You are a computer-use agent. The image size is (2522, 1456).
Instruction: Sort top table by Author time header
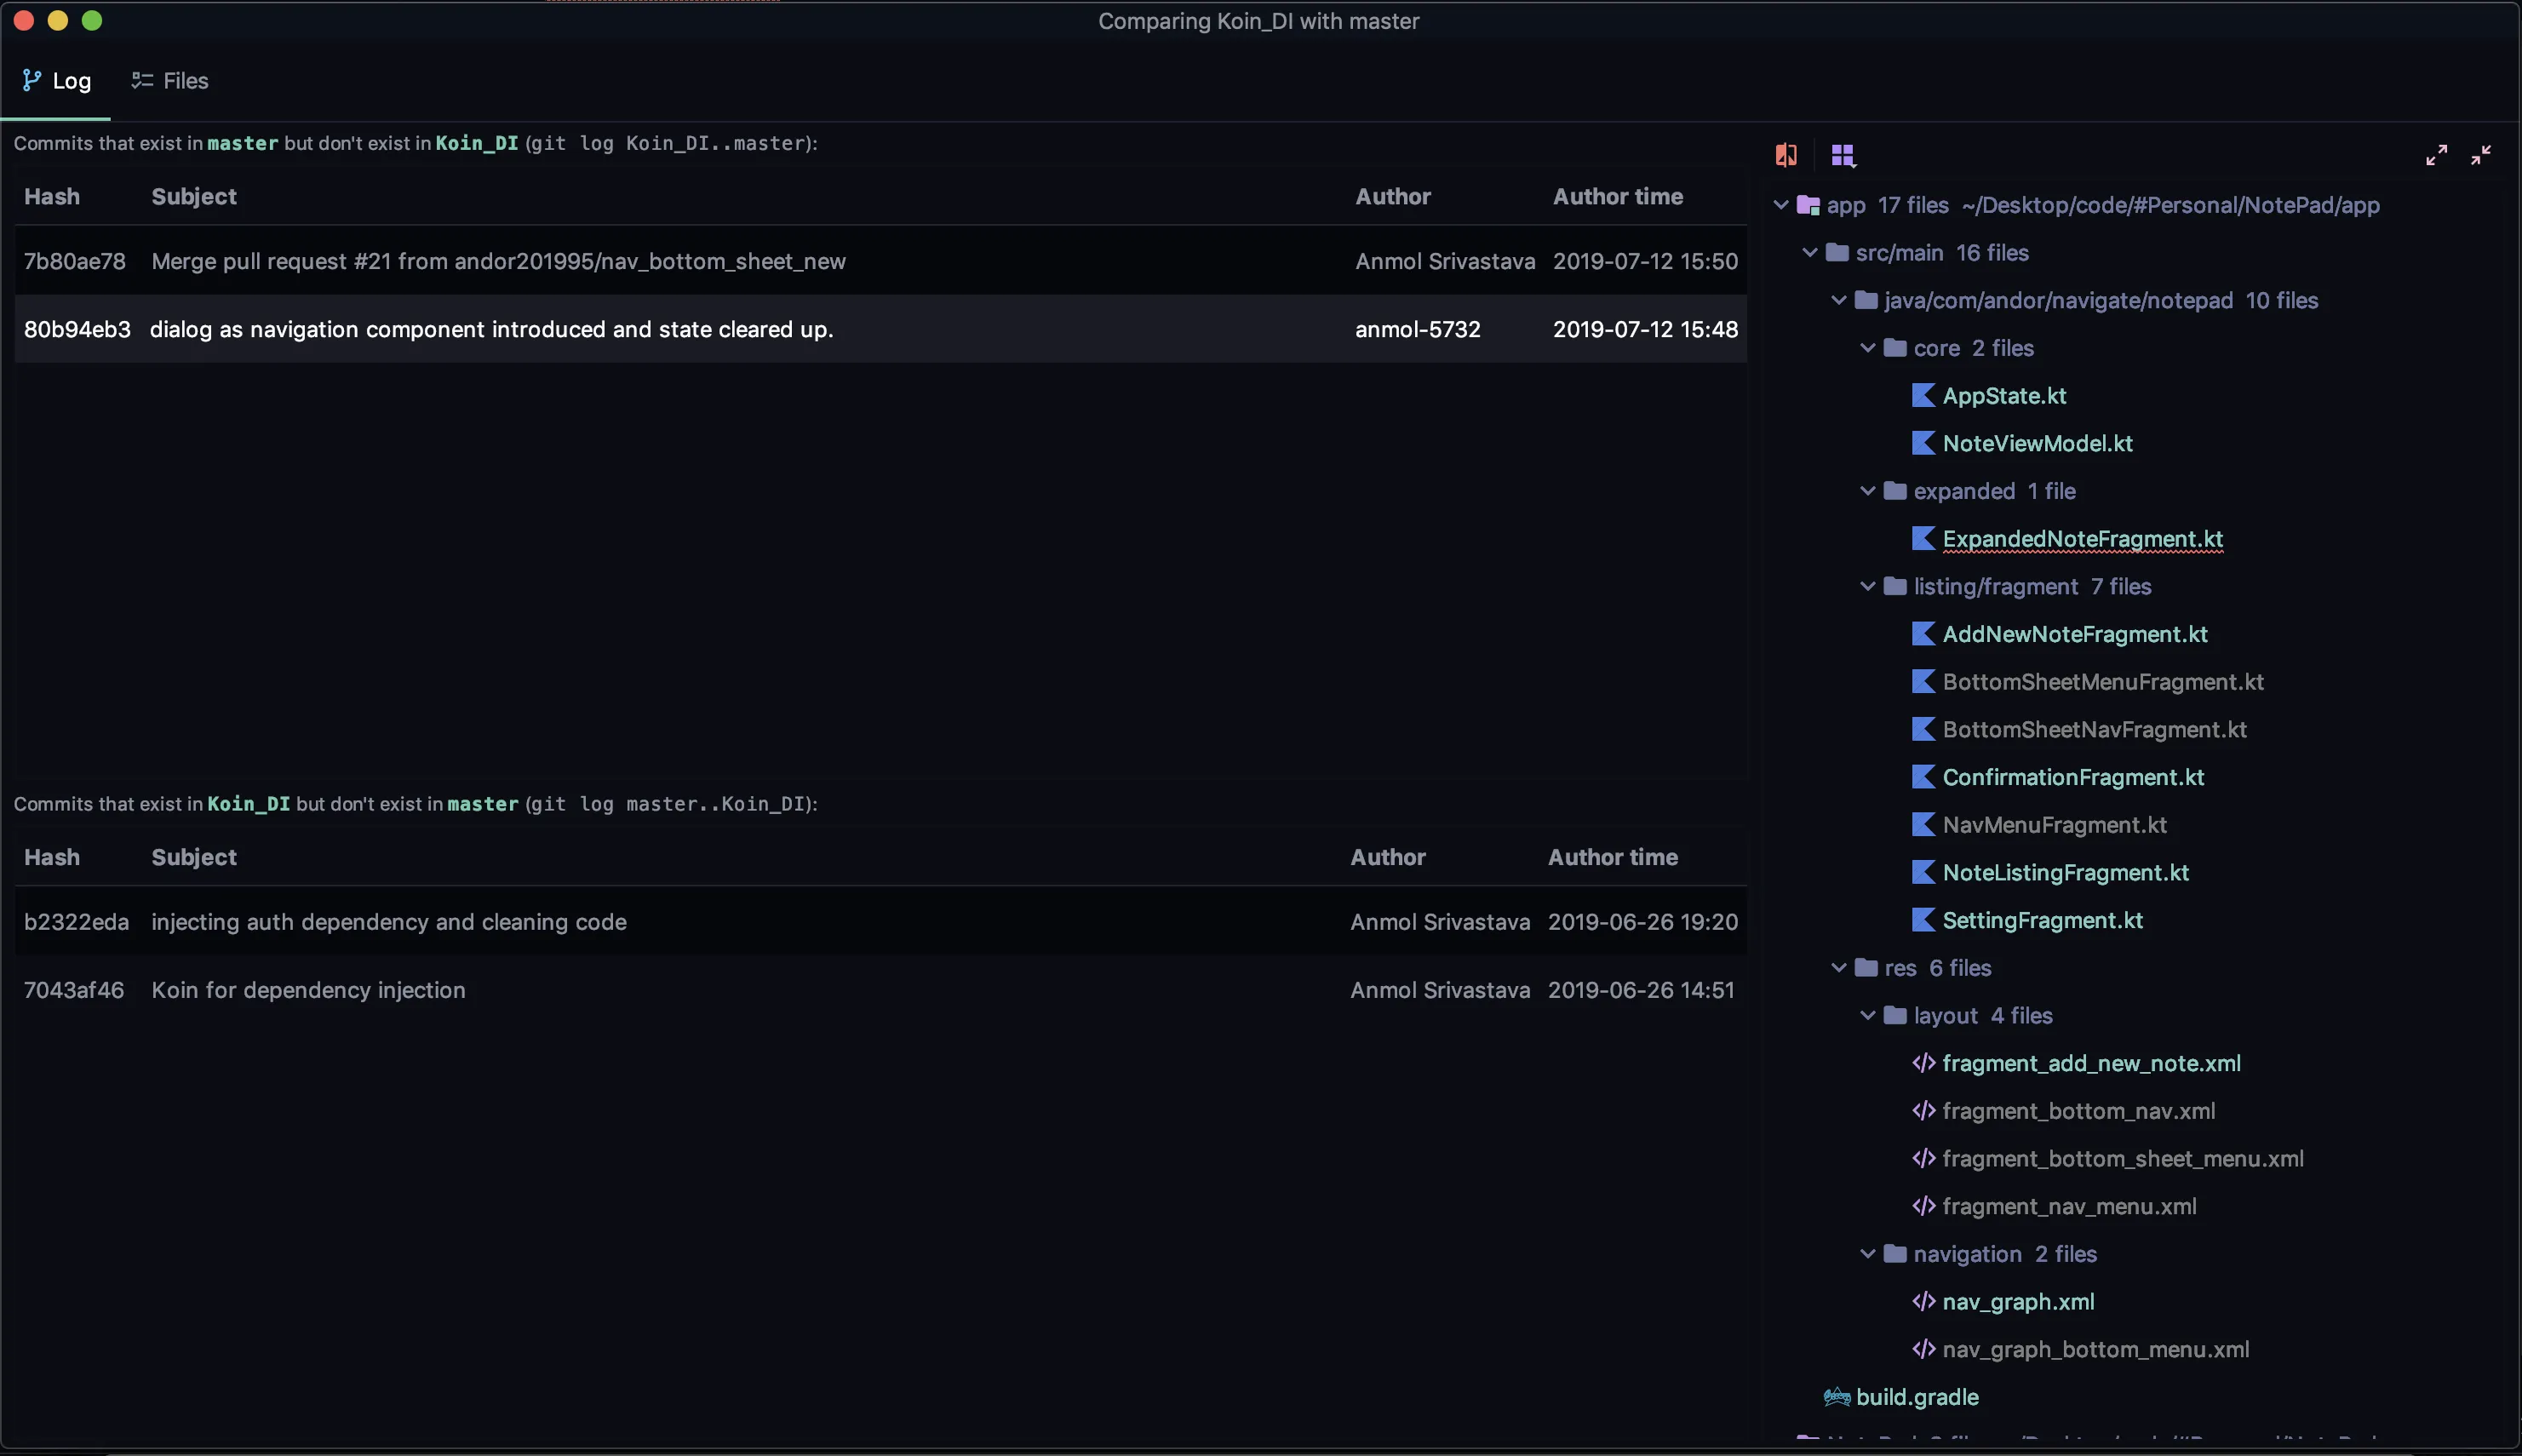pos(1618,197)
